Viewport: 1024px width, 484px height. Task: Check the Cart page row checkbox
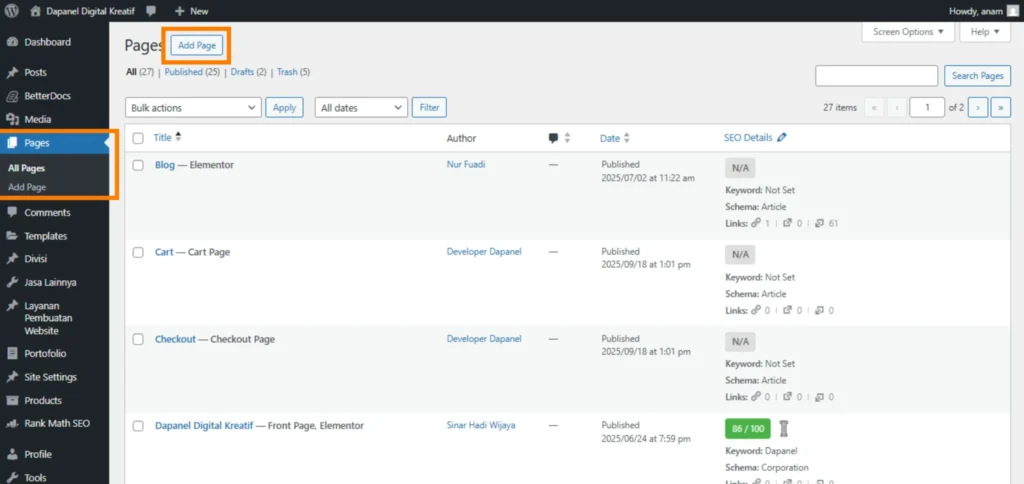point(138,252)
